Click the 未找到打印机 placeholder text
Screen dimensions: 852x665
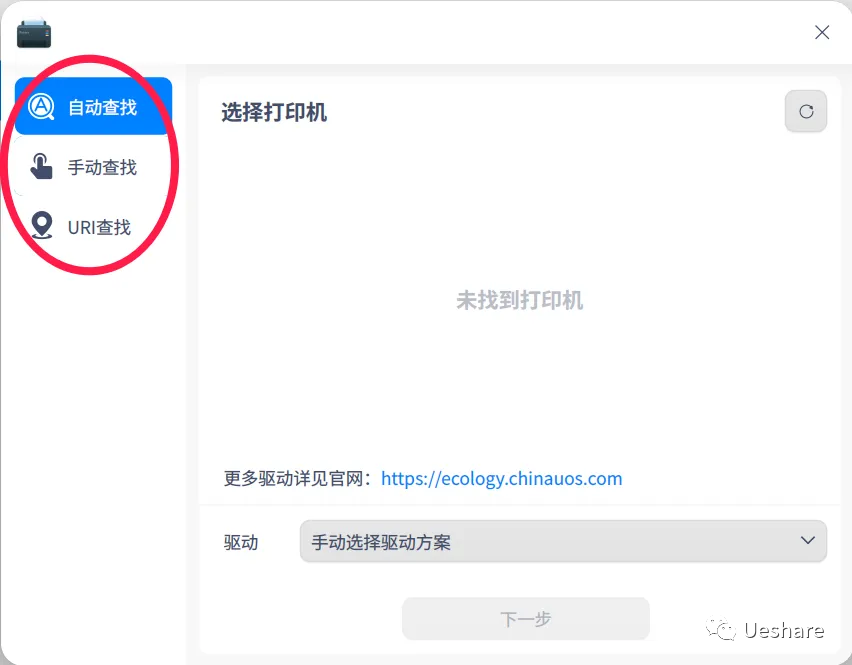[x=519, y=300]
